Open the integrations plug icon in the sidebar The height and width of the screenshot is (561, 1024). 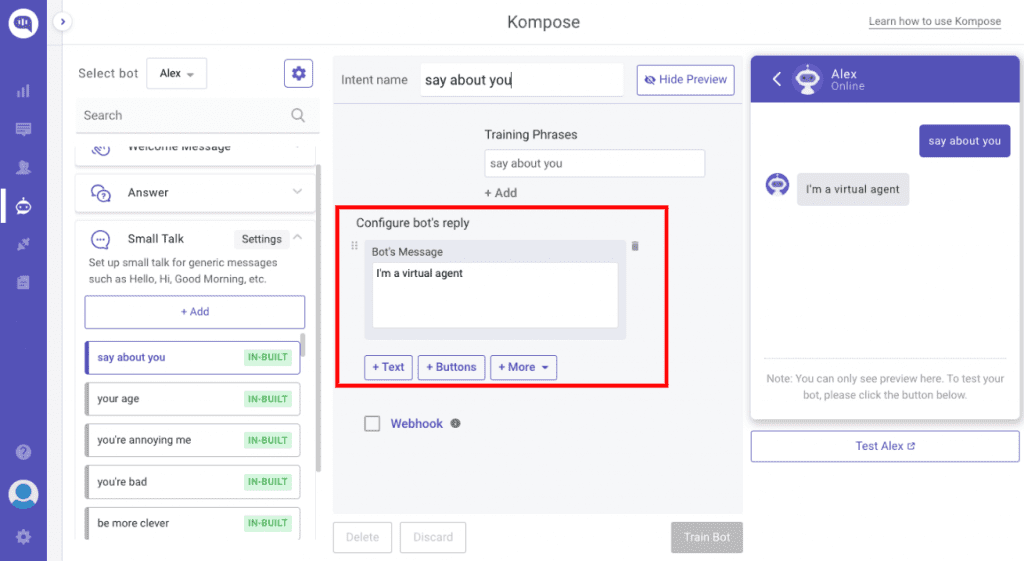tap(23, 244)
